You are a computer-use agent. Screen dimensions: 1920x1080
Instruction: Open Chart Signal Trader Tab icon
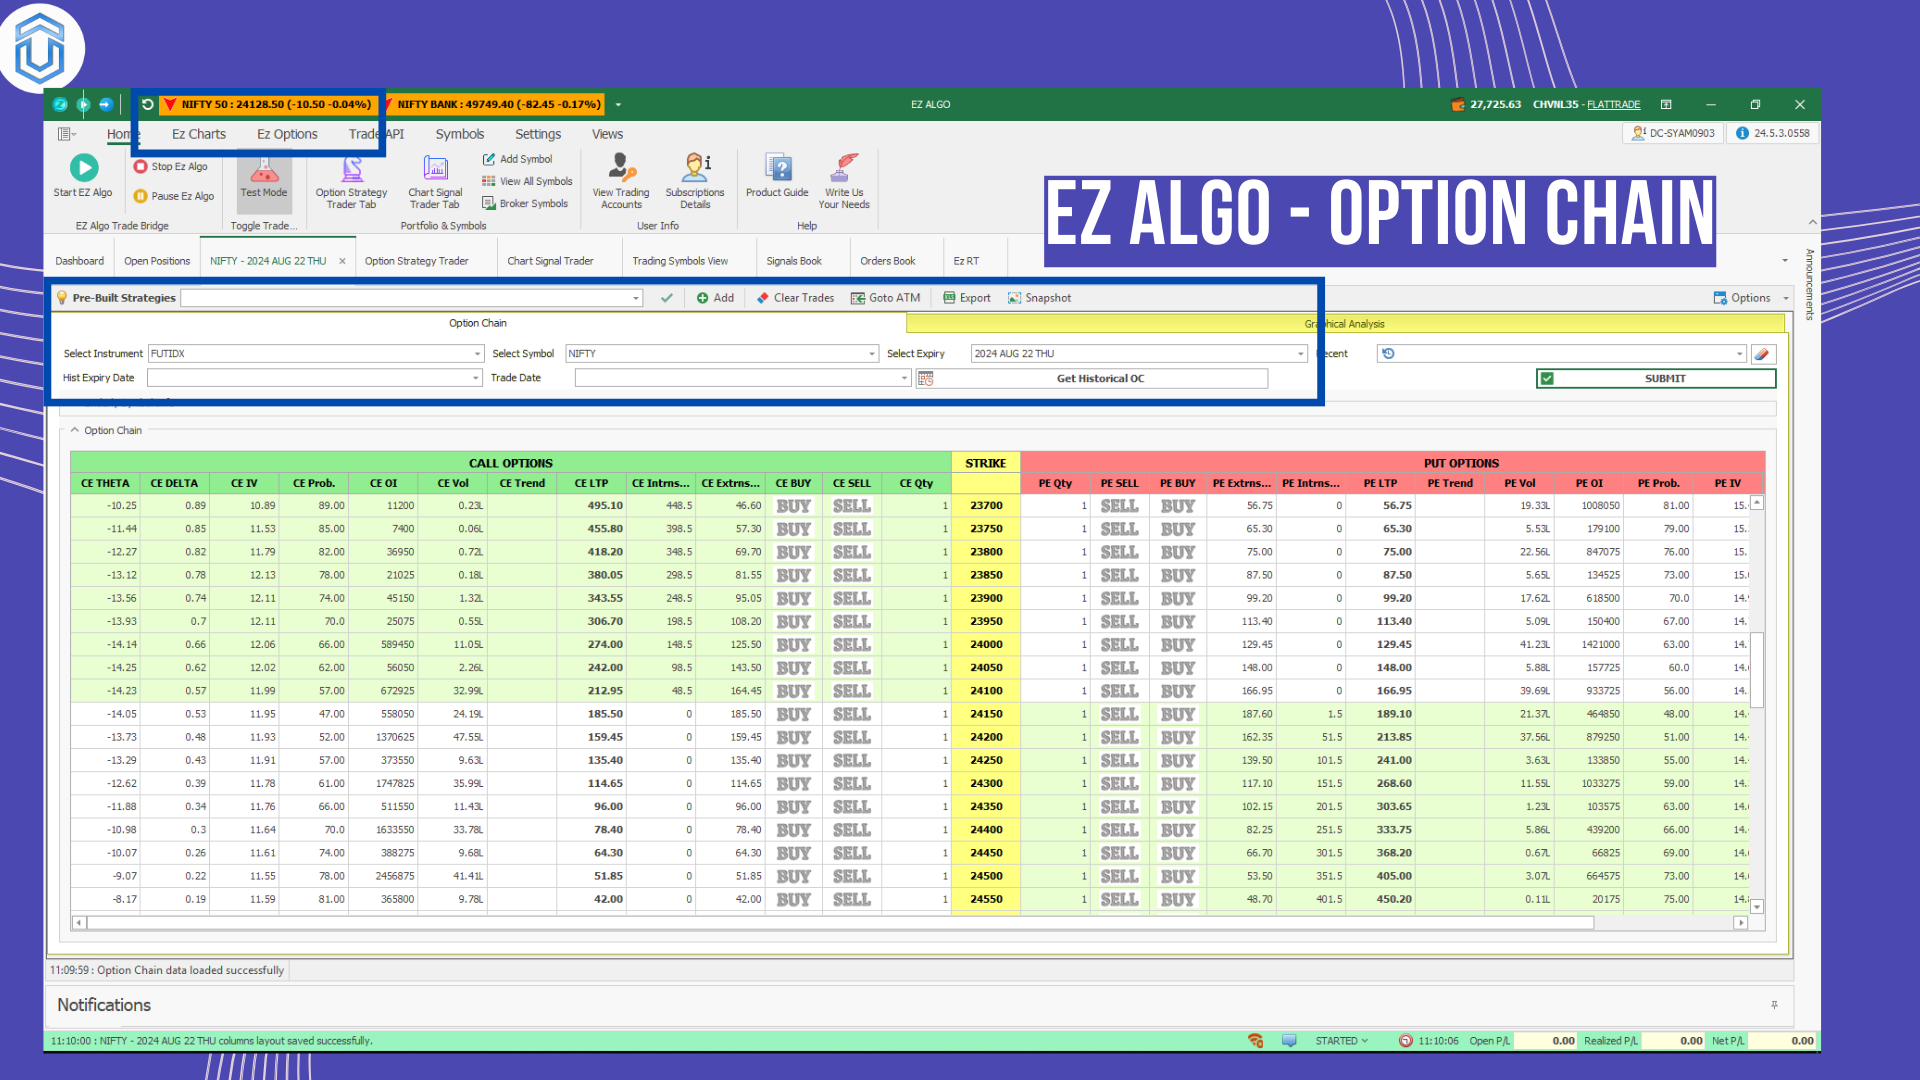[435, 169]
